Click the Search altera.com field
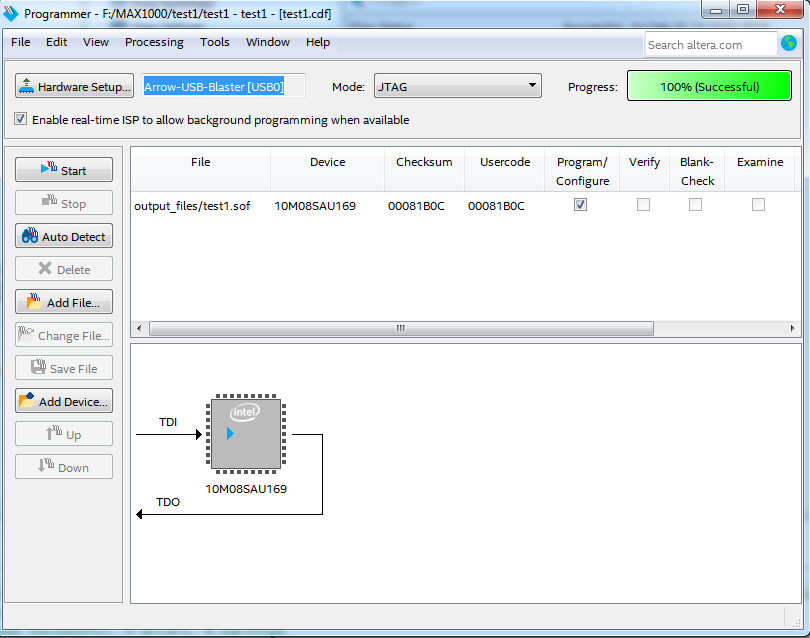This screenshot has height=638, width=810. 710,44
